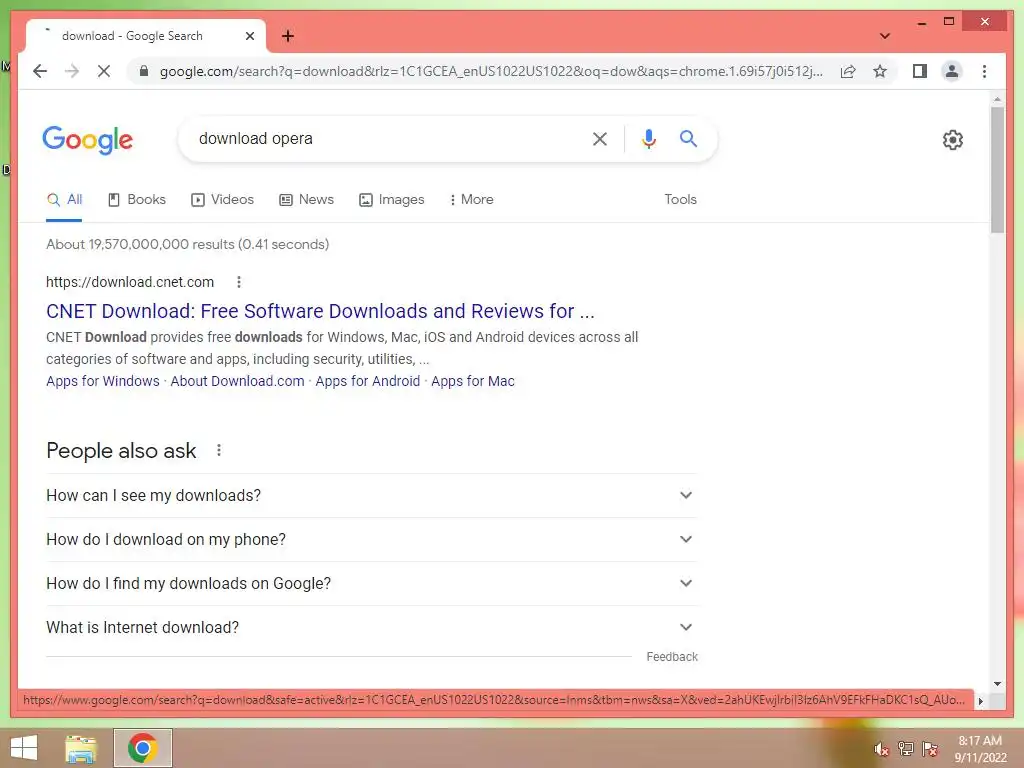The image size is (1024, 768).
Task: Open Apps for Android sitelink
Action: tap(368, 381)
